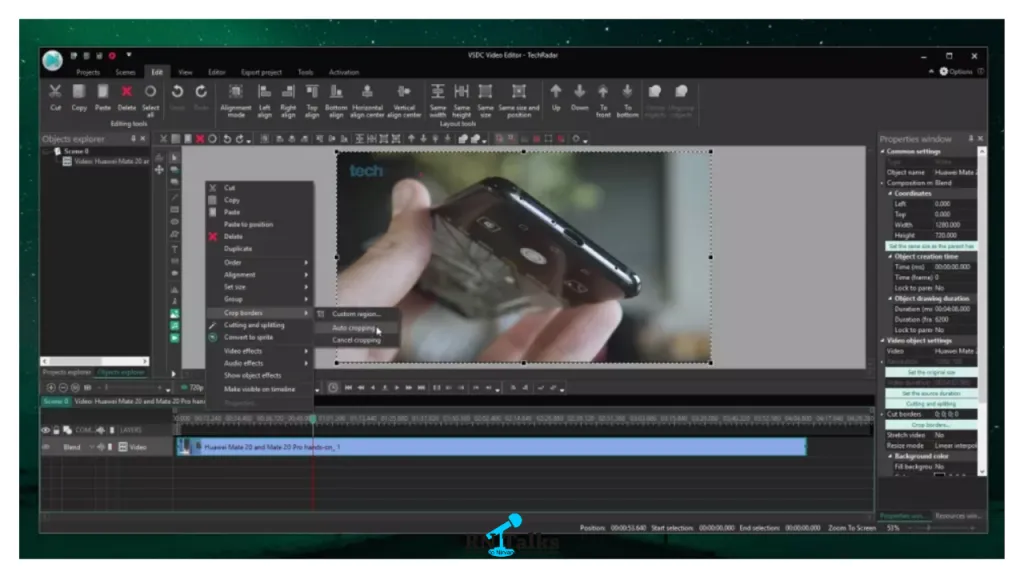Apply Right align tool

[x=288, y=91]
